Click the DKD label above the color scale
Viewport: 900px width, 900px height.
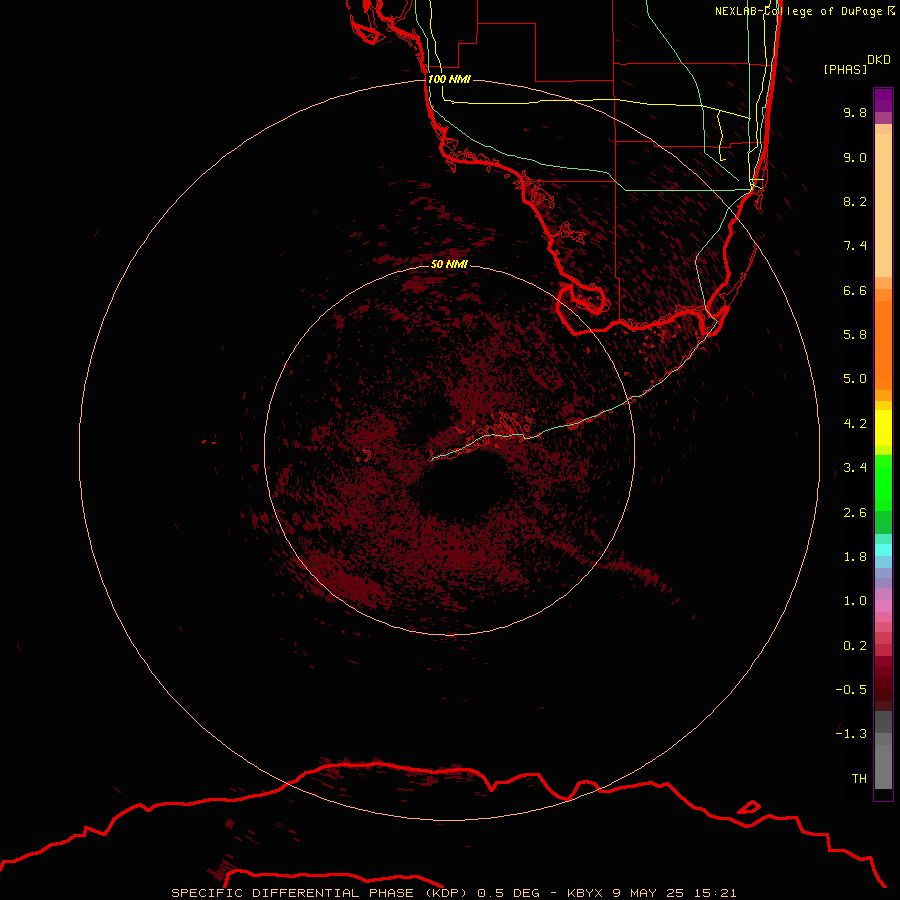[x=879, y=60]
